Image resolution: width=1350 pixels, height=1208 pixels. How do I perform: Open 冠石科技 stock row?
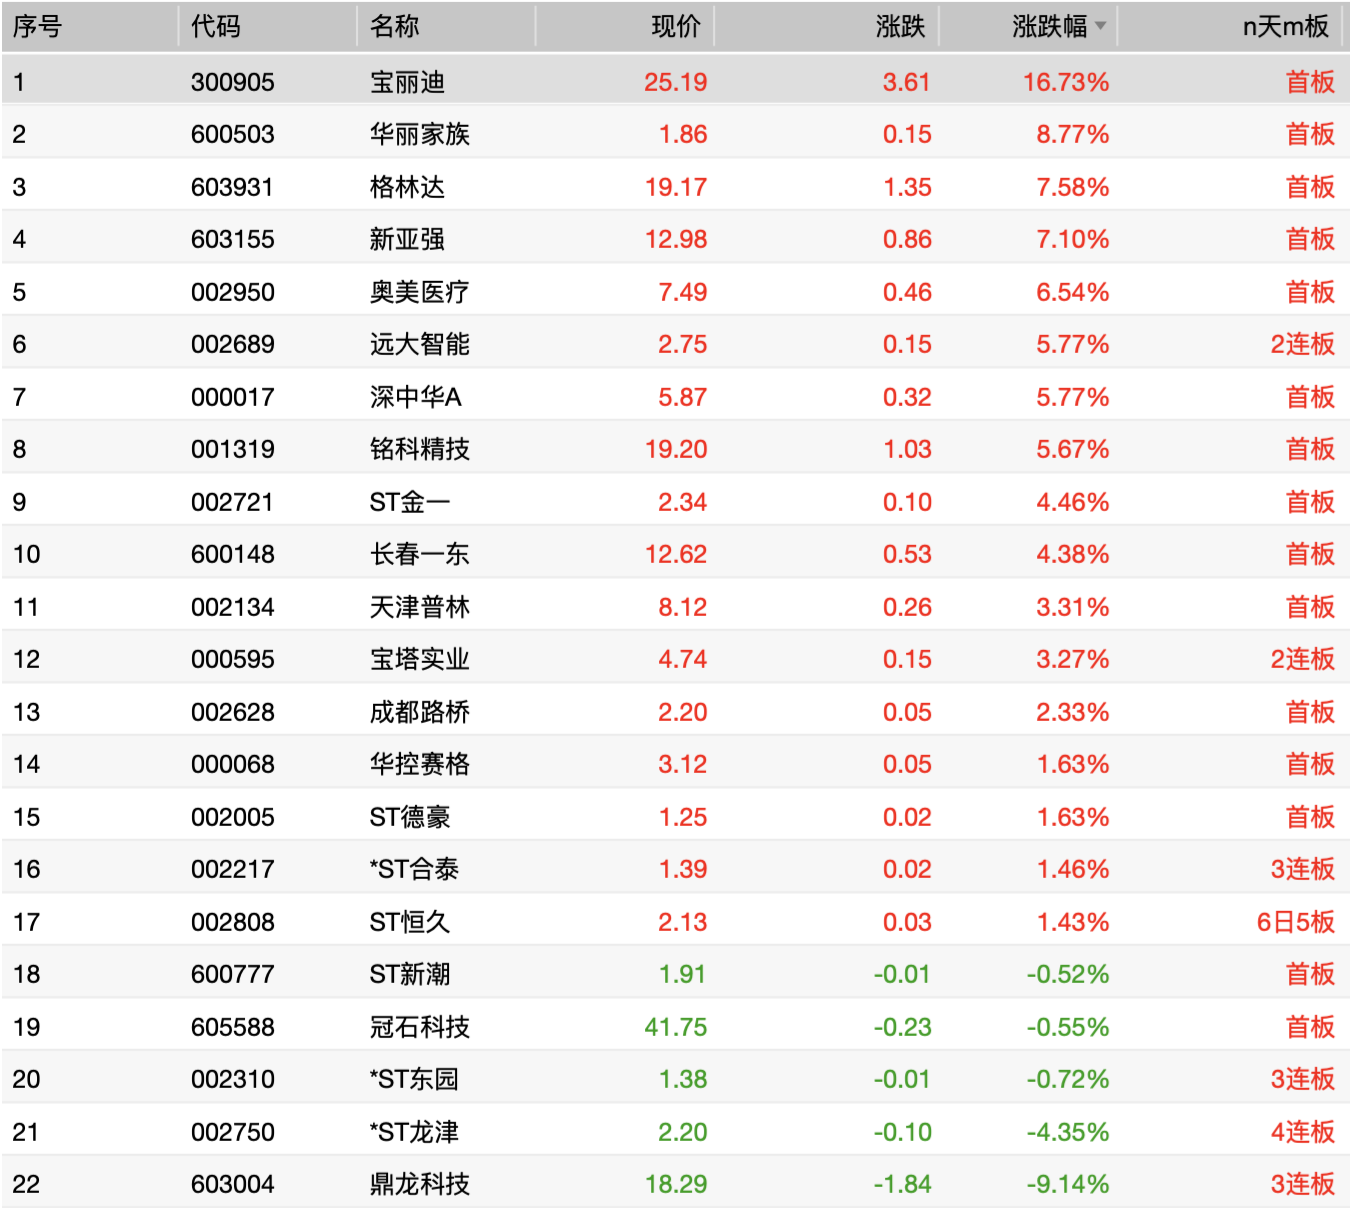coord(419,1027)
